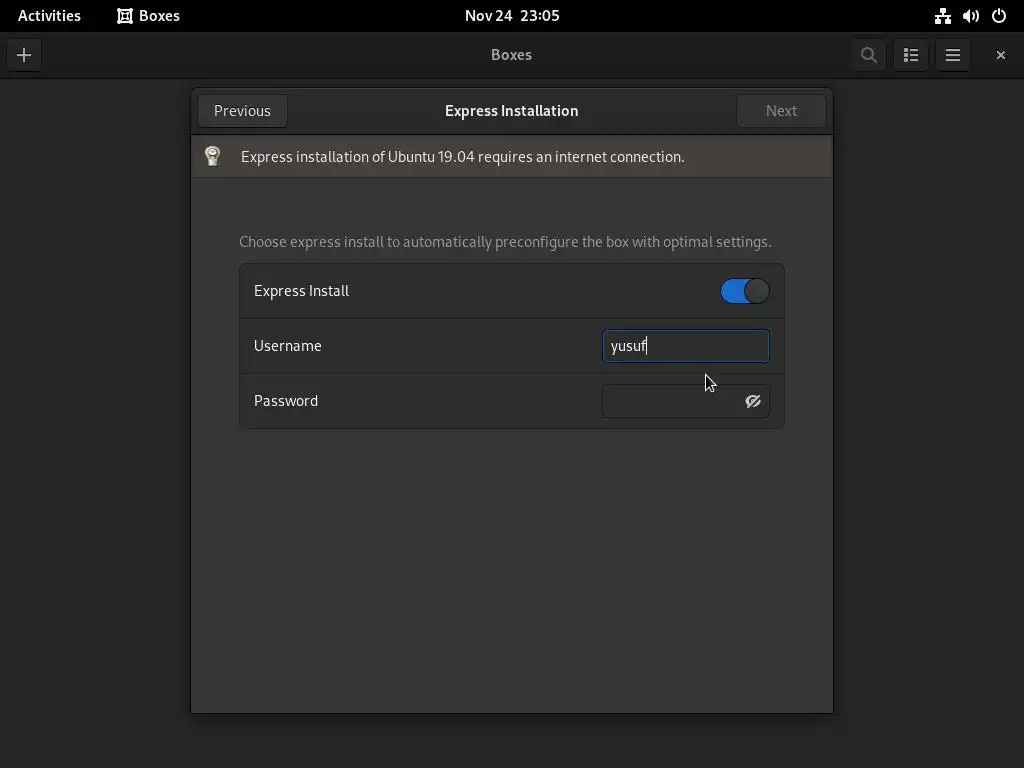Click the Boxes title in header bar
Image resolution: width=1024 pixels, height=768 pixels.
point(511,55)
